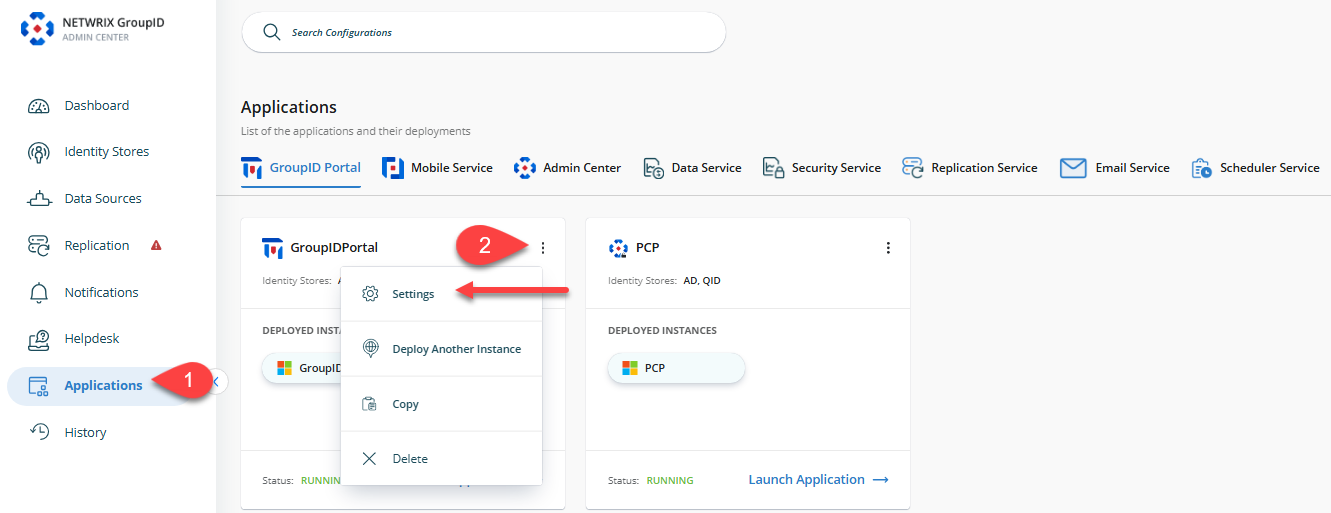
Task: Choose Deploy Another Instance
Action: (x=441, y=349)
